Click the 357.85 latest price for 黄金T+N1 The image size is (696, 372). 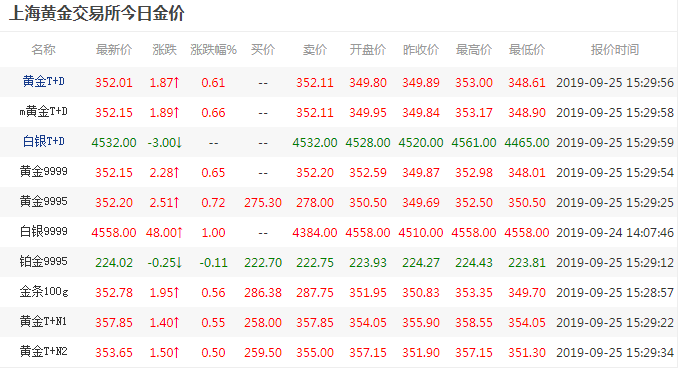point(114,323)
